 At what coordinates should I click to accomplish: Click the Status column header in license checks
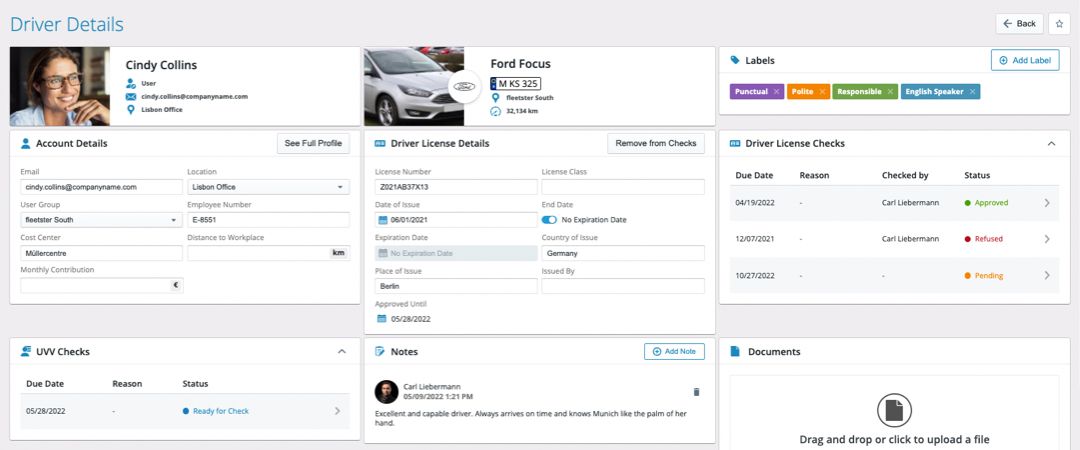[977, 175]
